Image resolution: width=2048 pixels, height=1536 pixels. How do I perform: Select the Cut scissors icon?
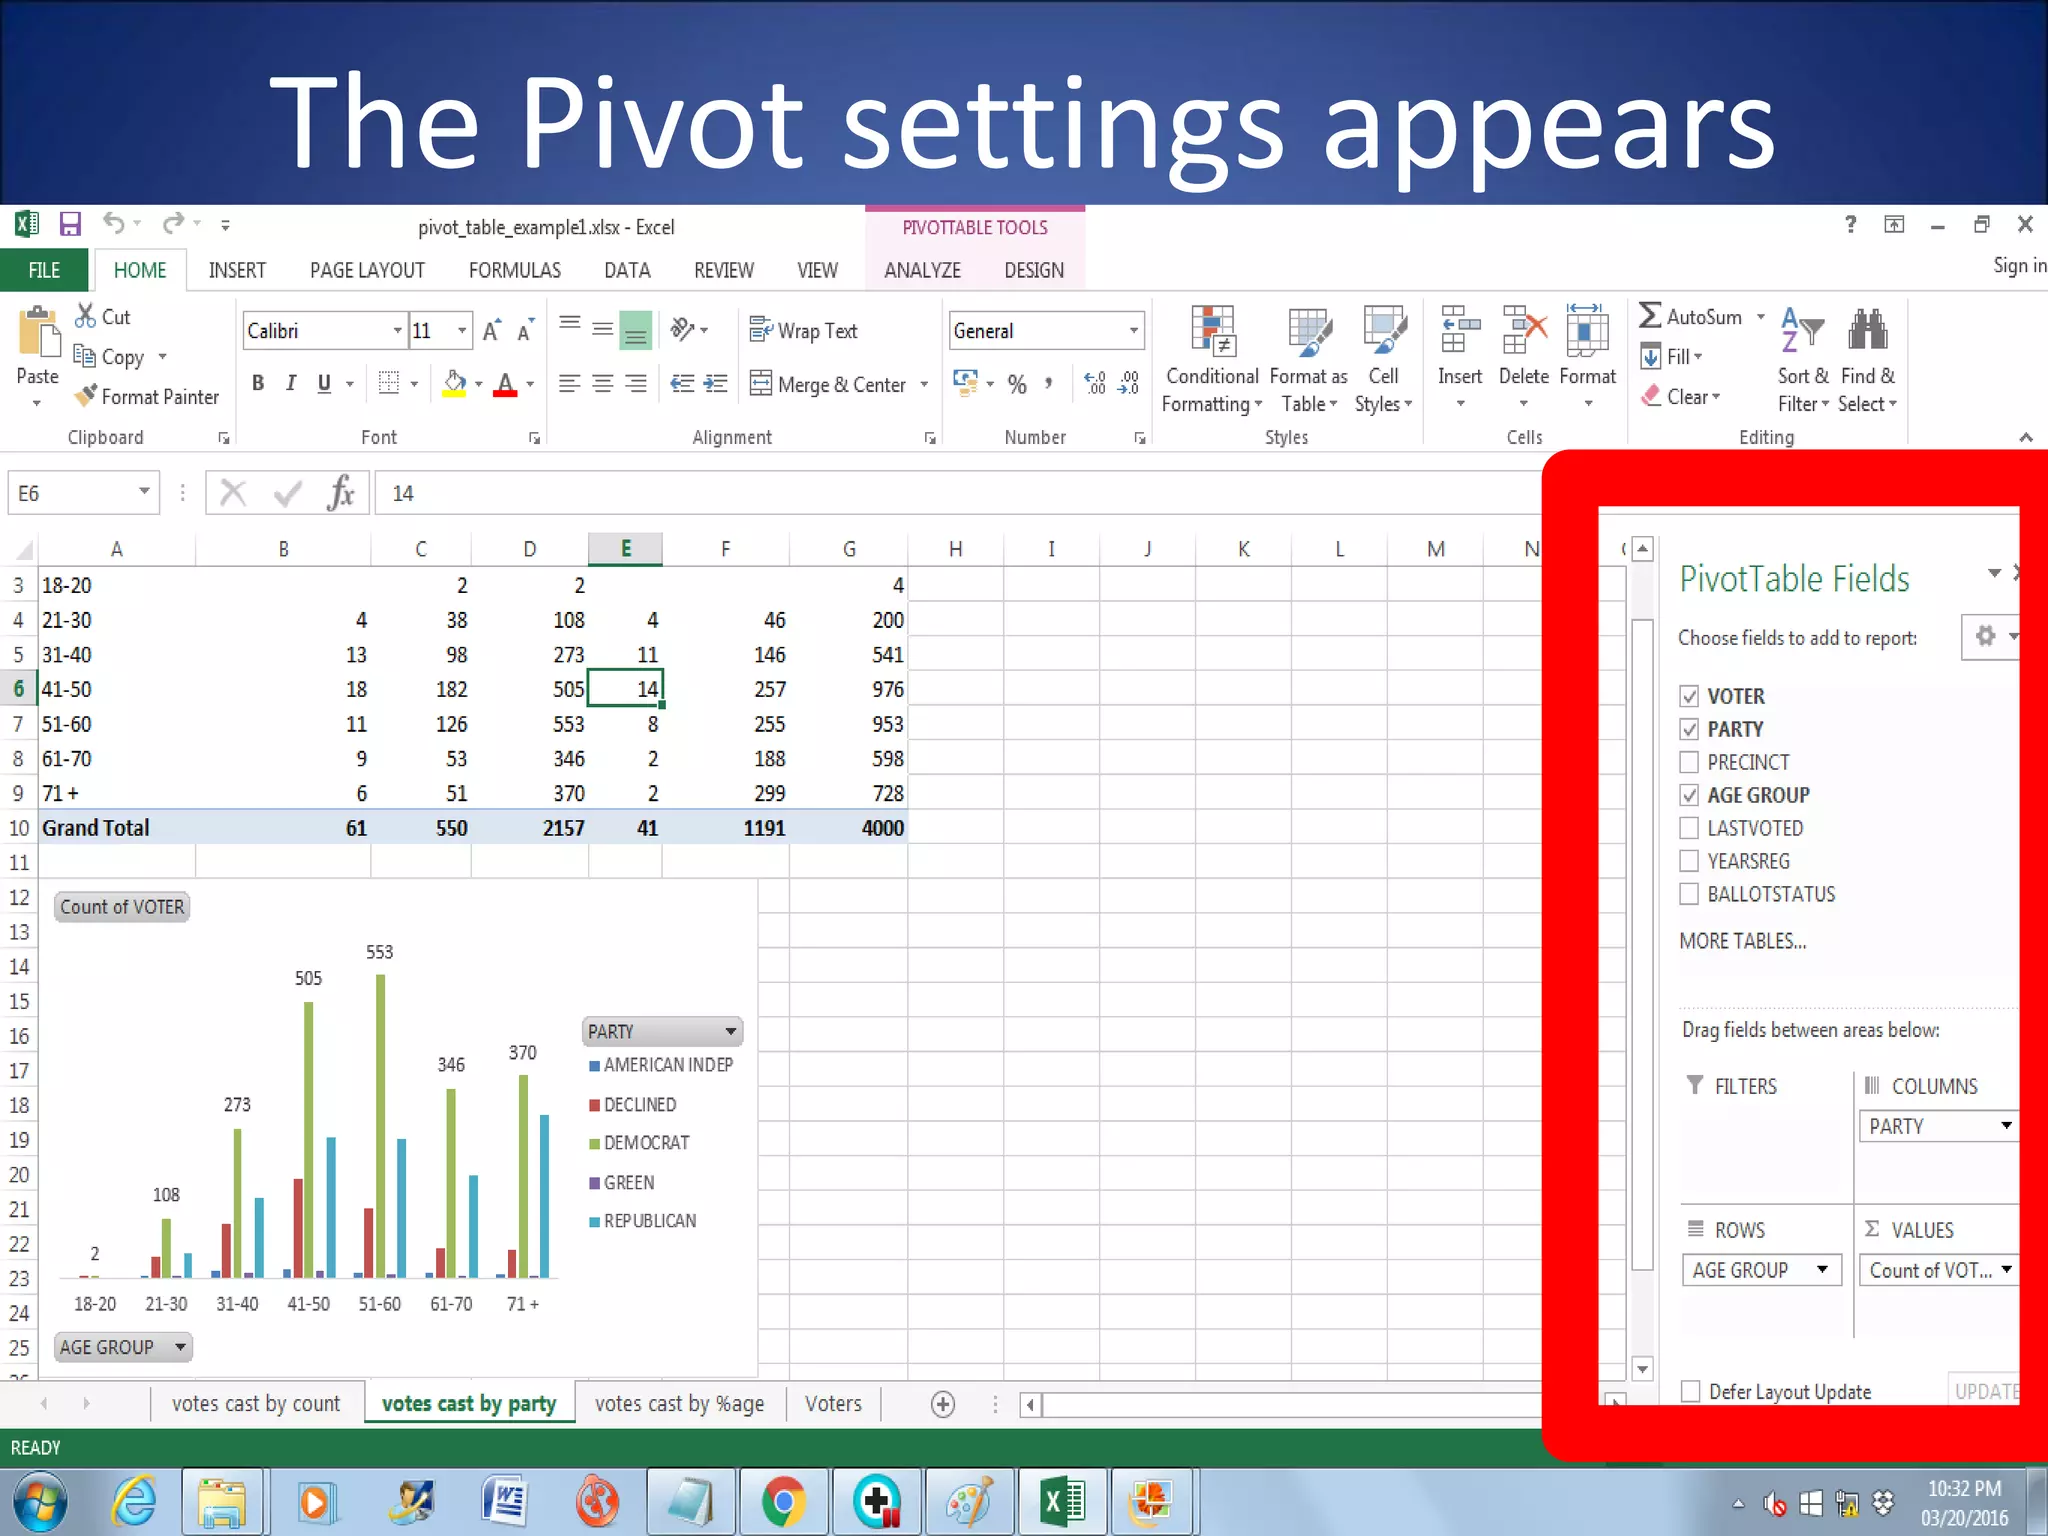85,316
